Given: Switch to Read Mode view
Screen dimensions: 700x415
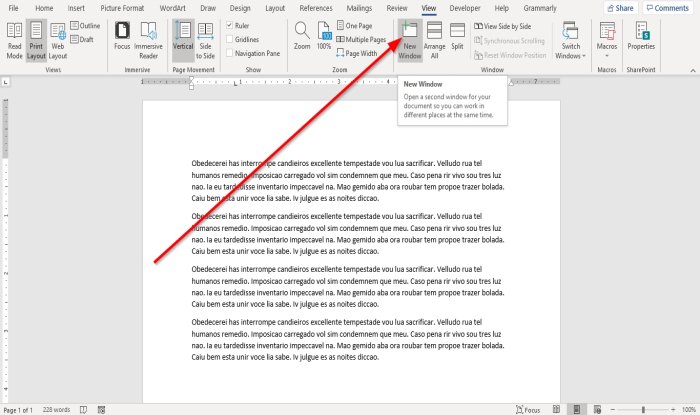Looking at the screenshot, I should coord(14,41).
